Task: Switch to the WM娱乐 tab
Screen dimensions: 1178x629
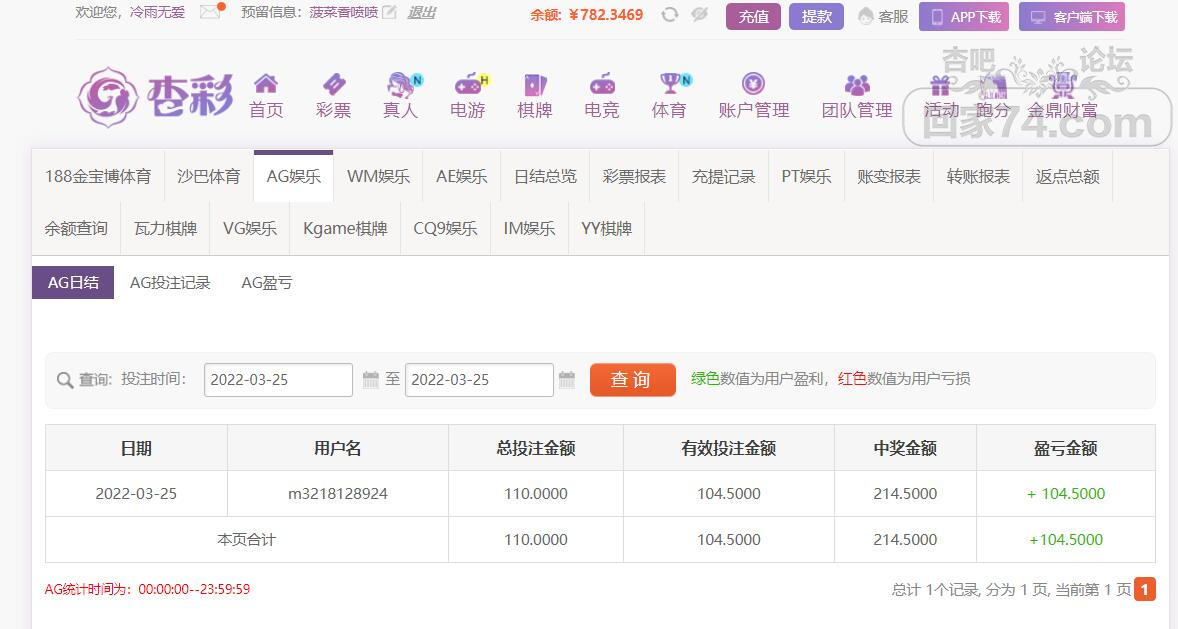Action: pyautogui.click(x=378, y=177)
